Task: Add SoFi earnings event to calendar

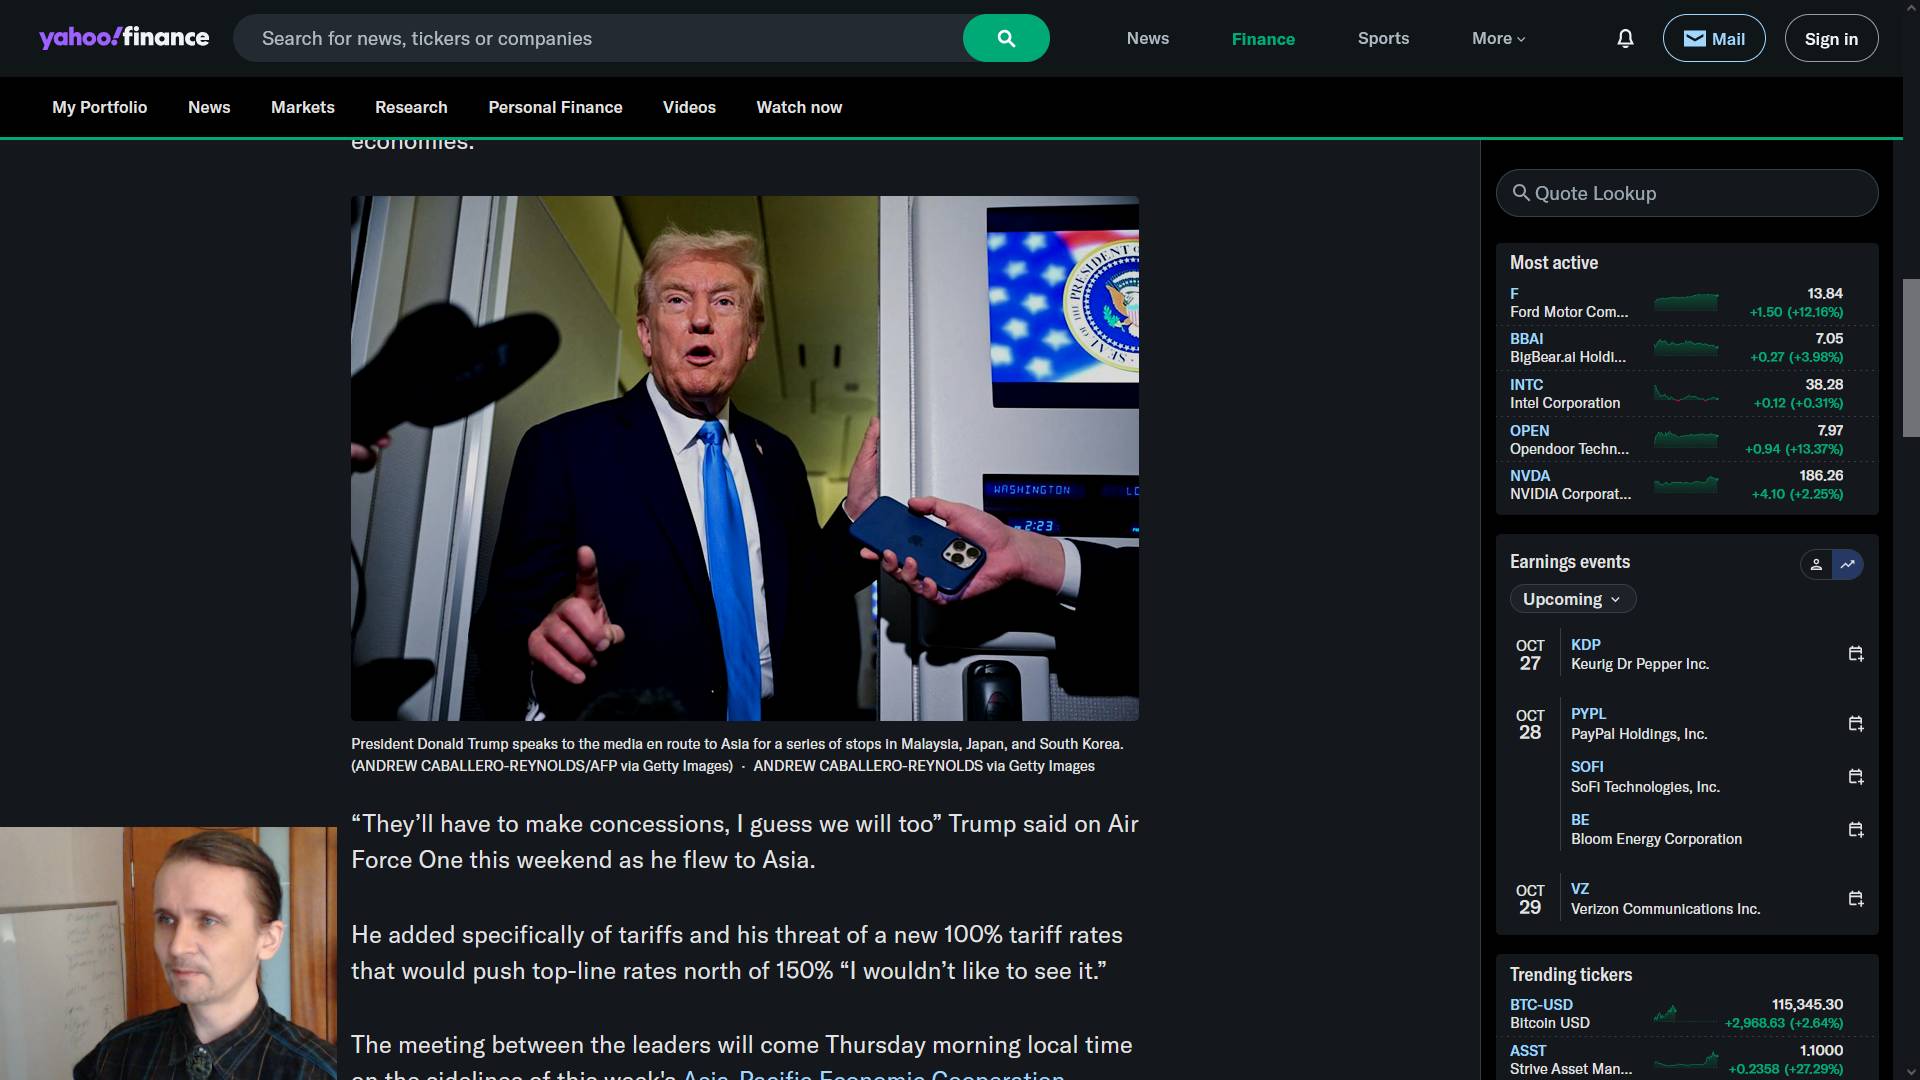Action: tap(1855, 777)
